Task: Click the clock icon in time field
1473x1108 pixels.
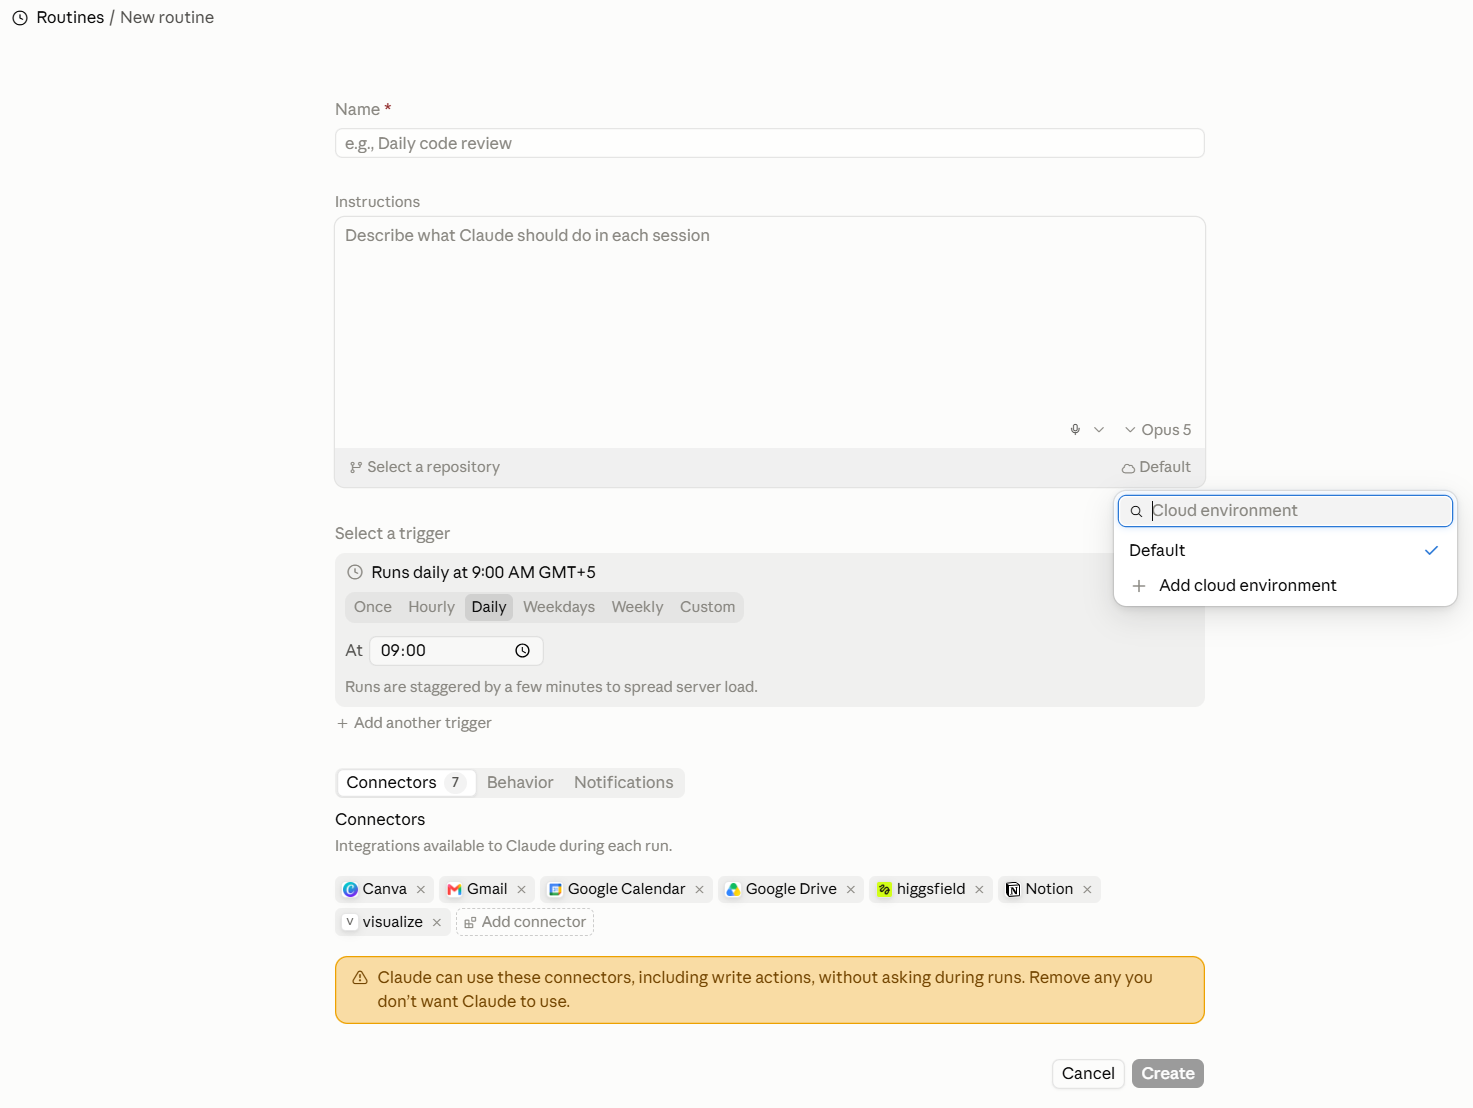Action: 522,651
